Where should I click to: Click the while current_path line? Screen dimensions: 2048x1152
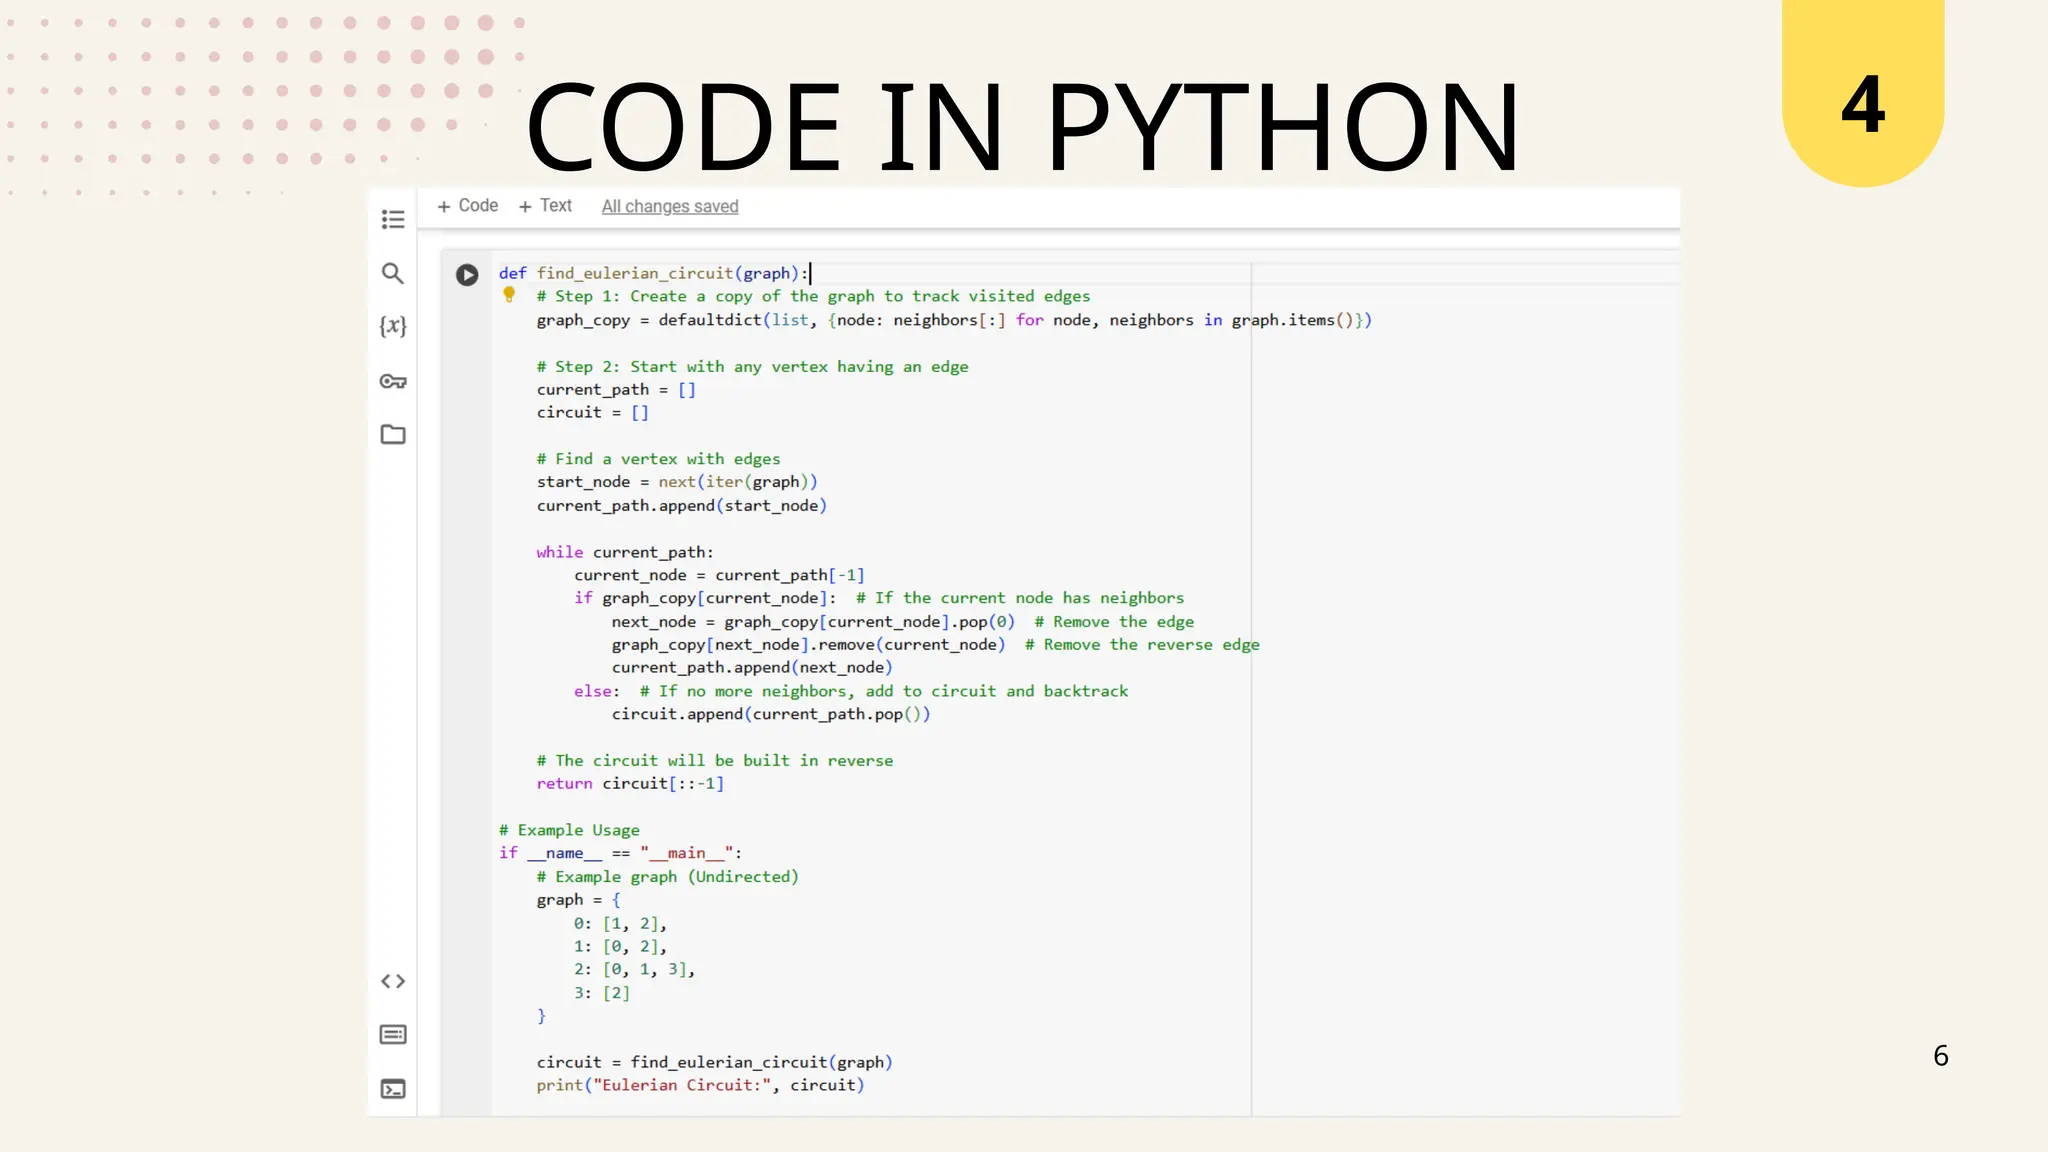tap(625, 552)
